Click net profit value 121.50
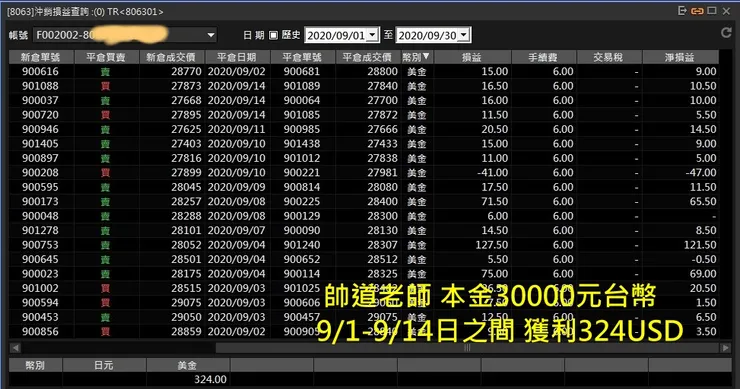The height and width of the screenshot is (389, 740). coord(700,245)
